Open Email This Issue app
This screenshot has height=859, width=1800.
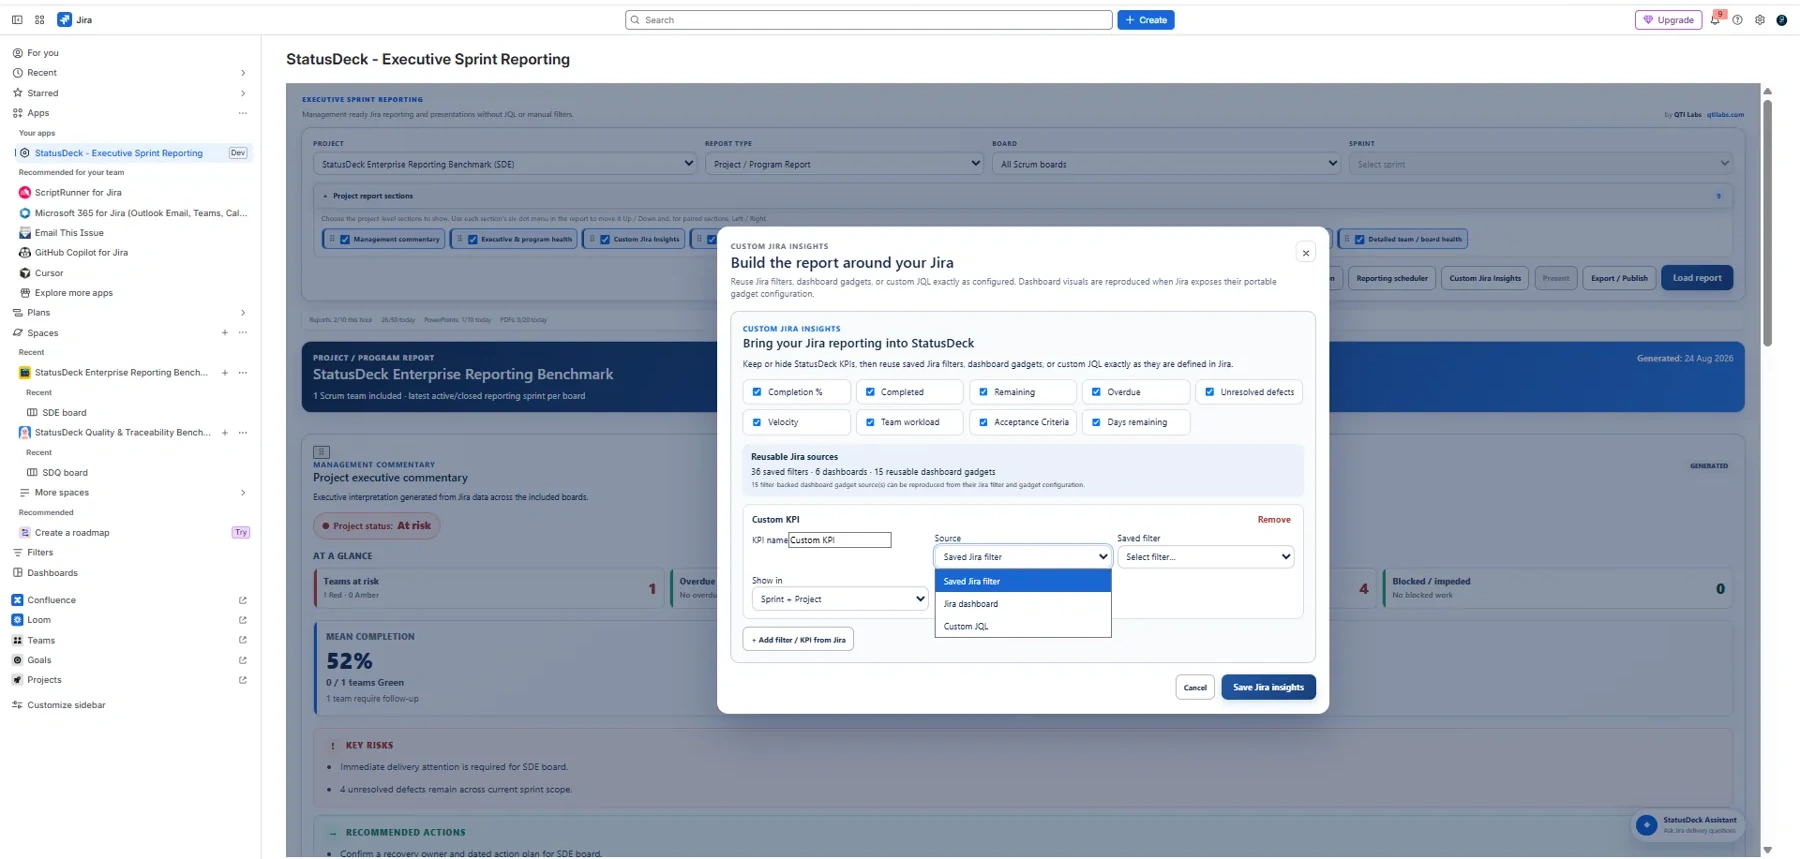(x=69, y=233)
